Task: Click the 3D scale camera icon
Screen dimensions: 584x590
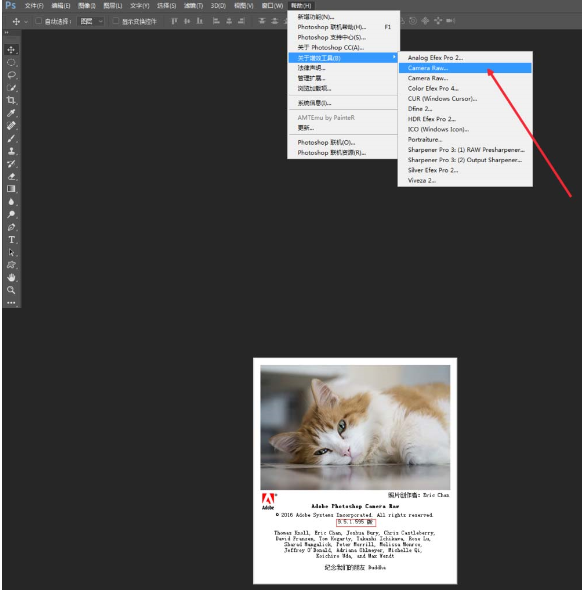Action: click(450, 21)
